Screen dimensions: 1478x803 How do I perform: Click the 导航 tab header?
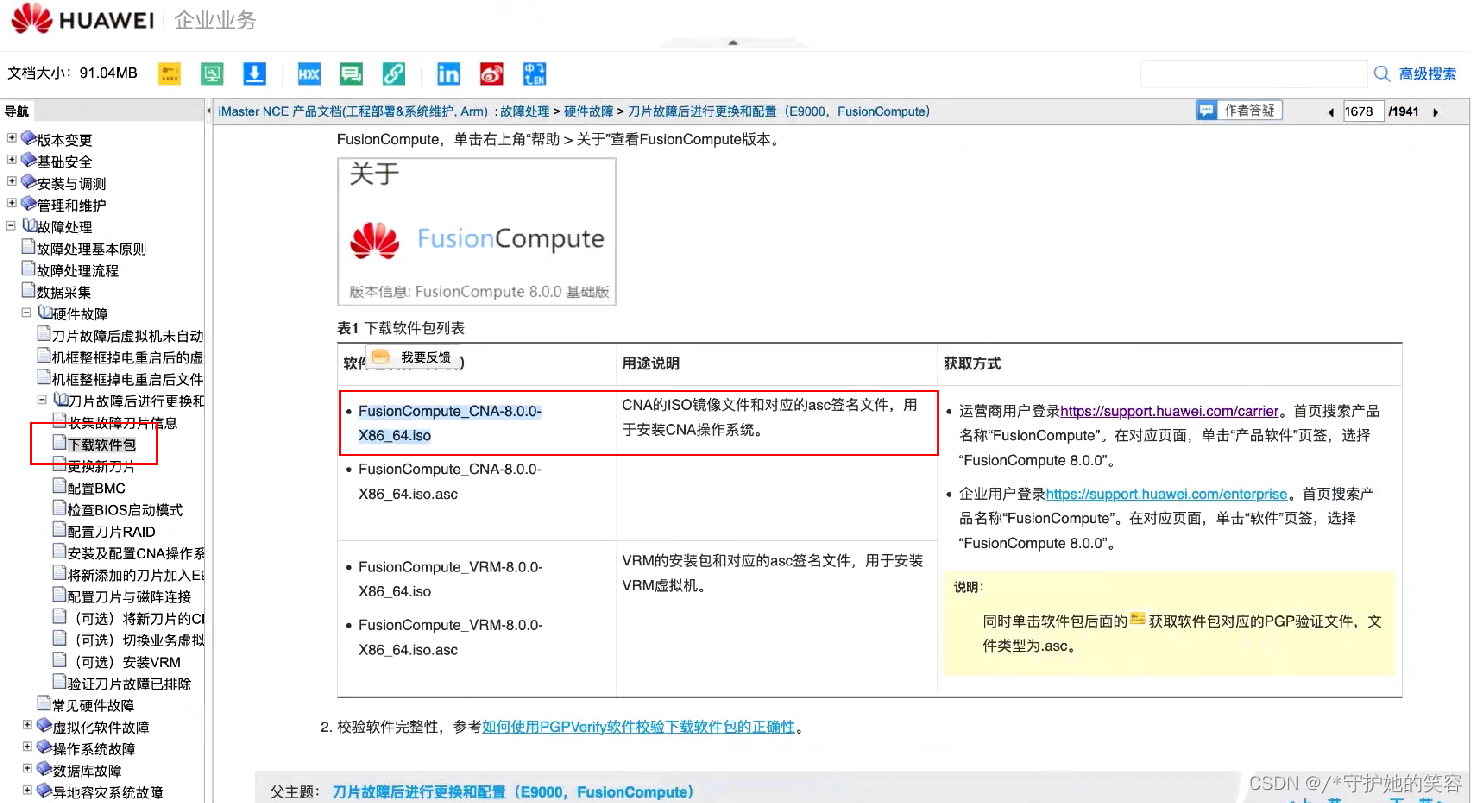tap(17, 111)
